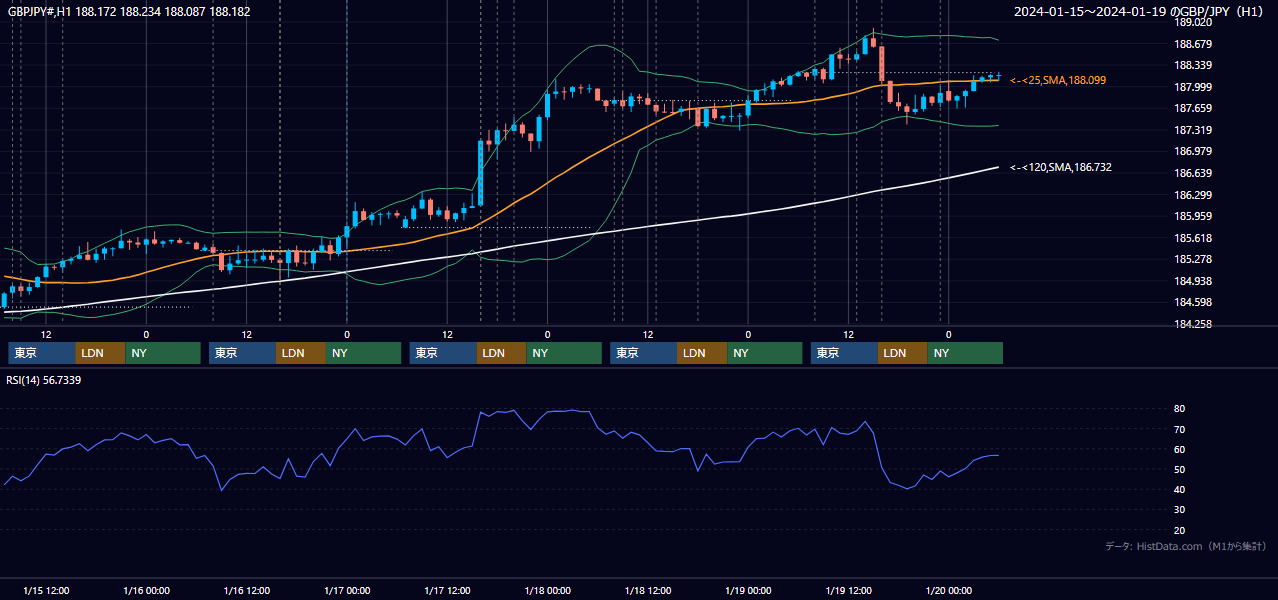Click the RSI 30 scale label
Image resolution: width=1278 pixels, height=600 pixels.
point(1179,510)
